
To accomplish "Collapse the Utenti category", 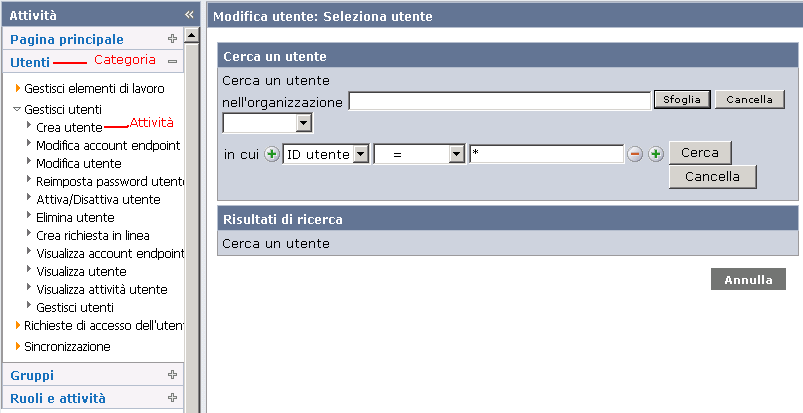I will [x=172, y=62].
